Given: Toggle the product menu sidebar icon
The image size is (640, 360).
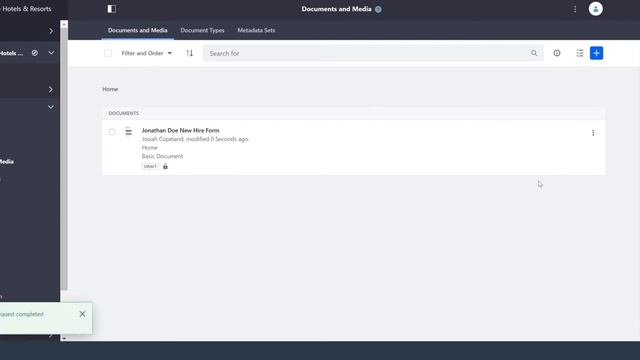Looking at the screenshot, I should point(111,9).
